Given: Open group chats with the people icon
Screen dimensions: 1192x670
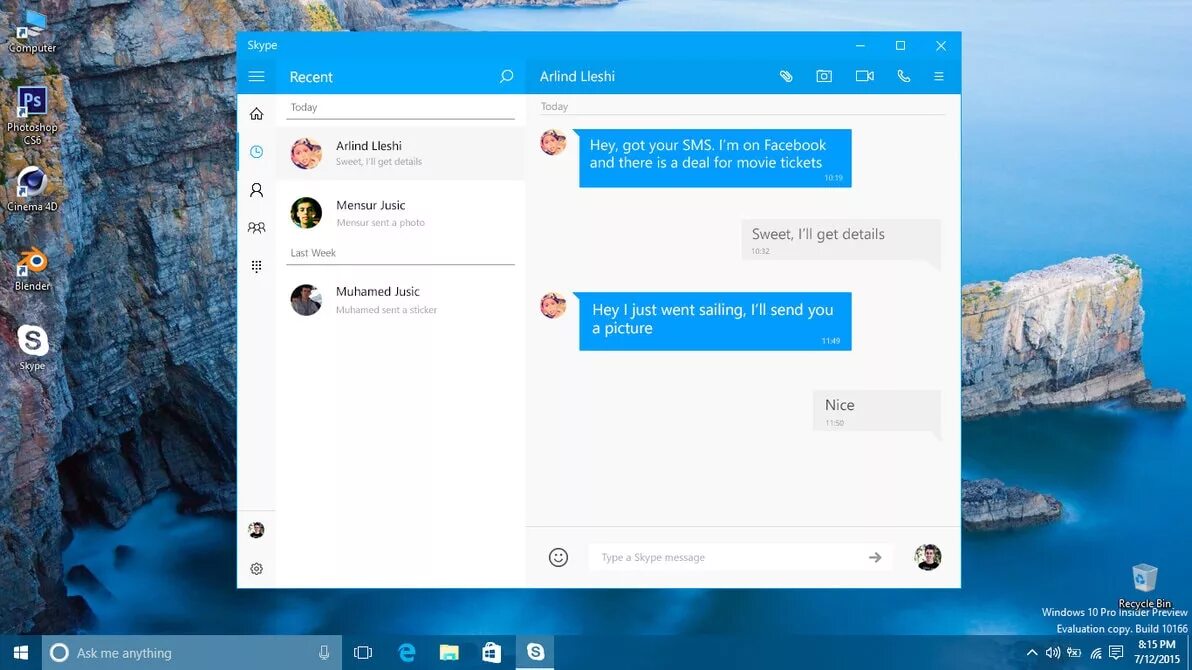Looking at the screenshot, I should (x=256, y=227).
